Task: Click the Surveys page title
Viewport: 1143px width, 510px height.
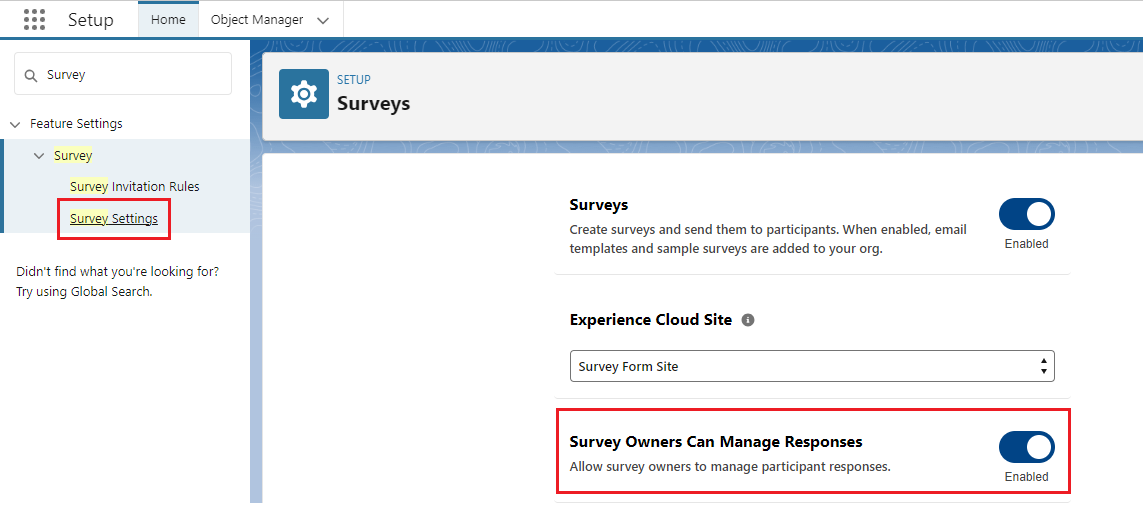Action: click(373, 103)
